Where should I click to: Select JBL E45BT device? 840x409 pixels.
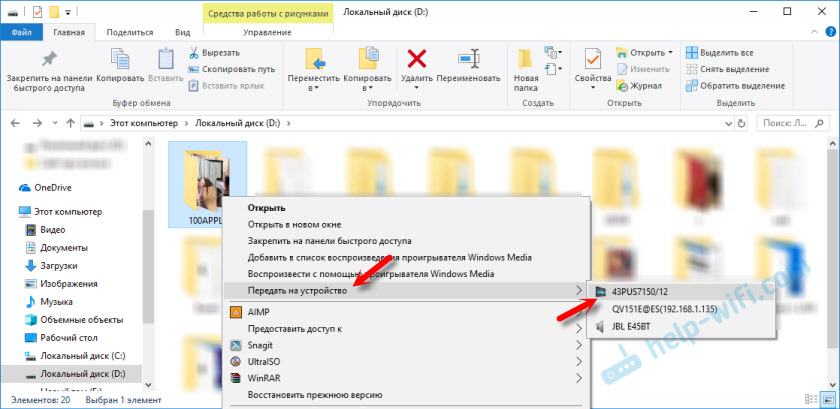(681, 326)
